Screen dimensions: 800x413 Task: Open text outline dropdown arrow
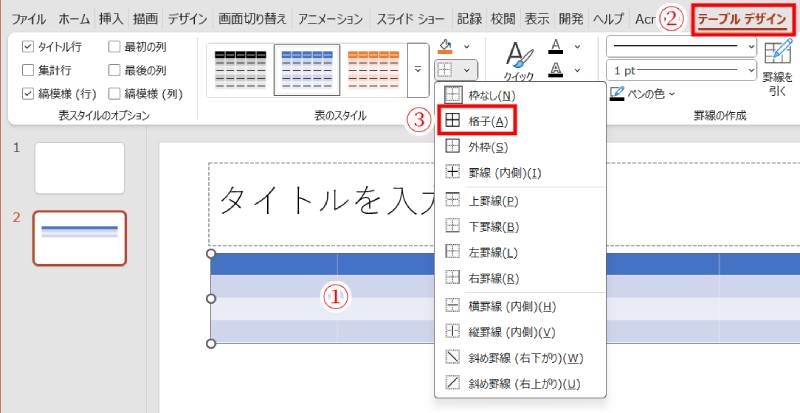tap(577, 70)
